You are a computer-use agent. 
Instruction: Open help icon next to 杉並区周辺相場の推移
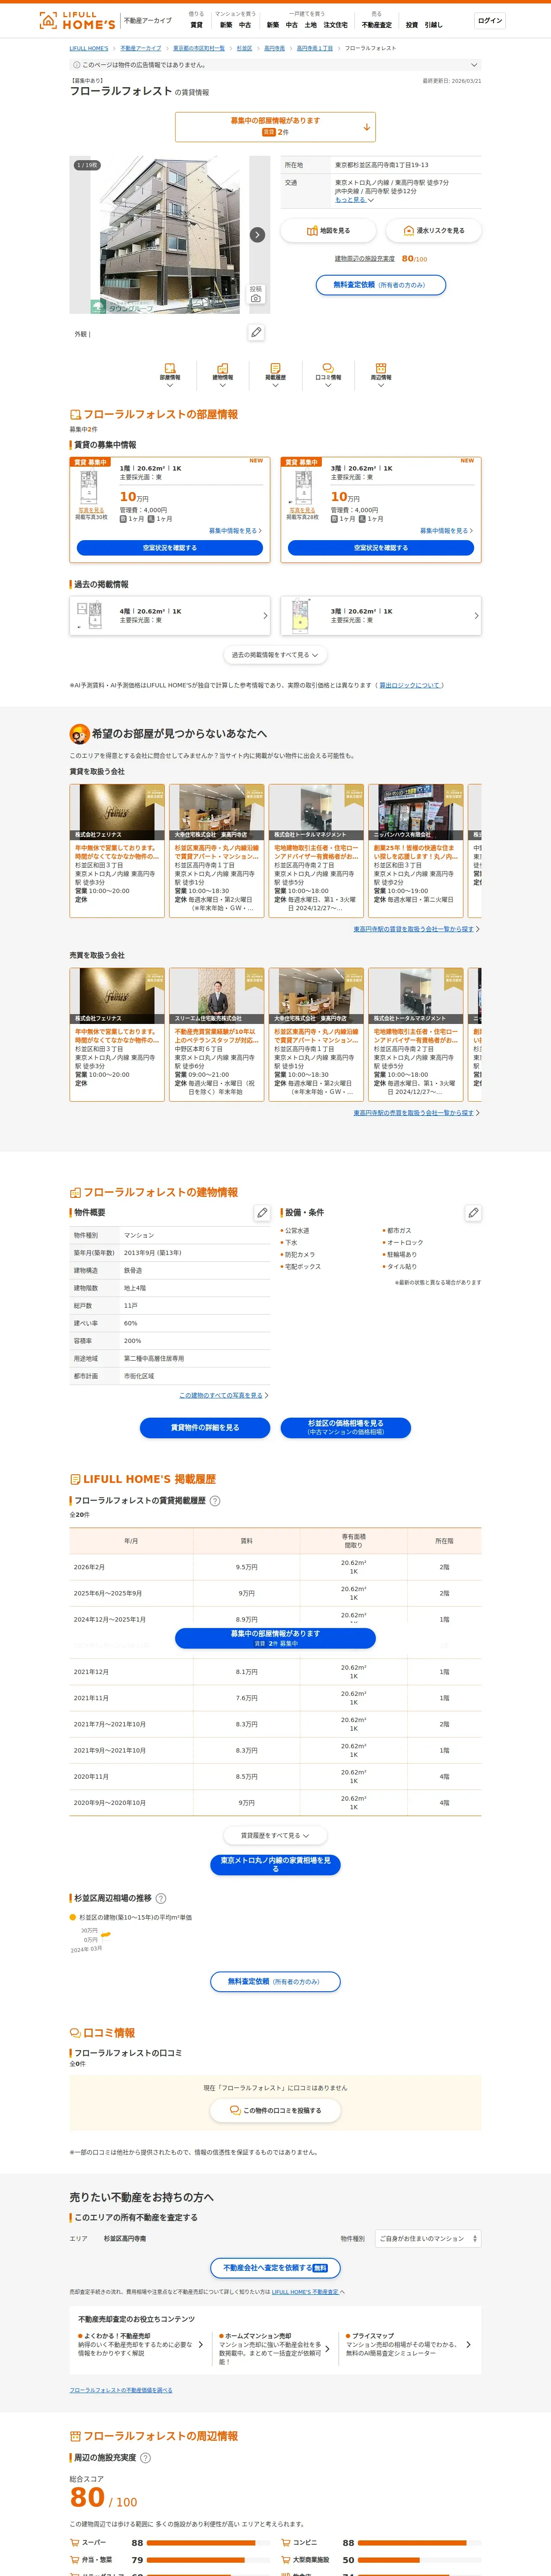(161, 1898)
